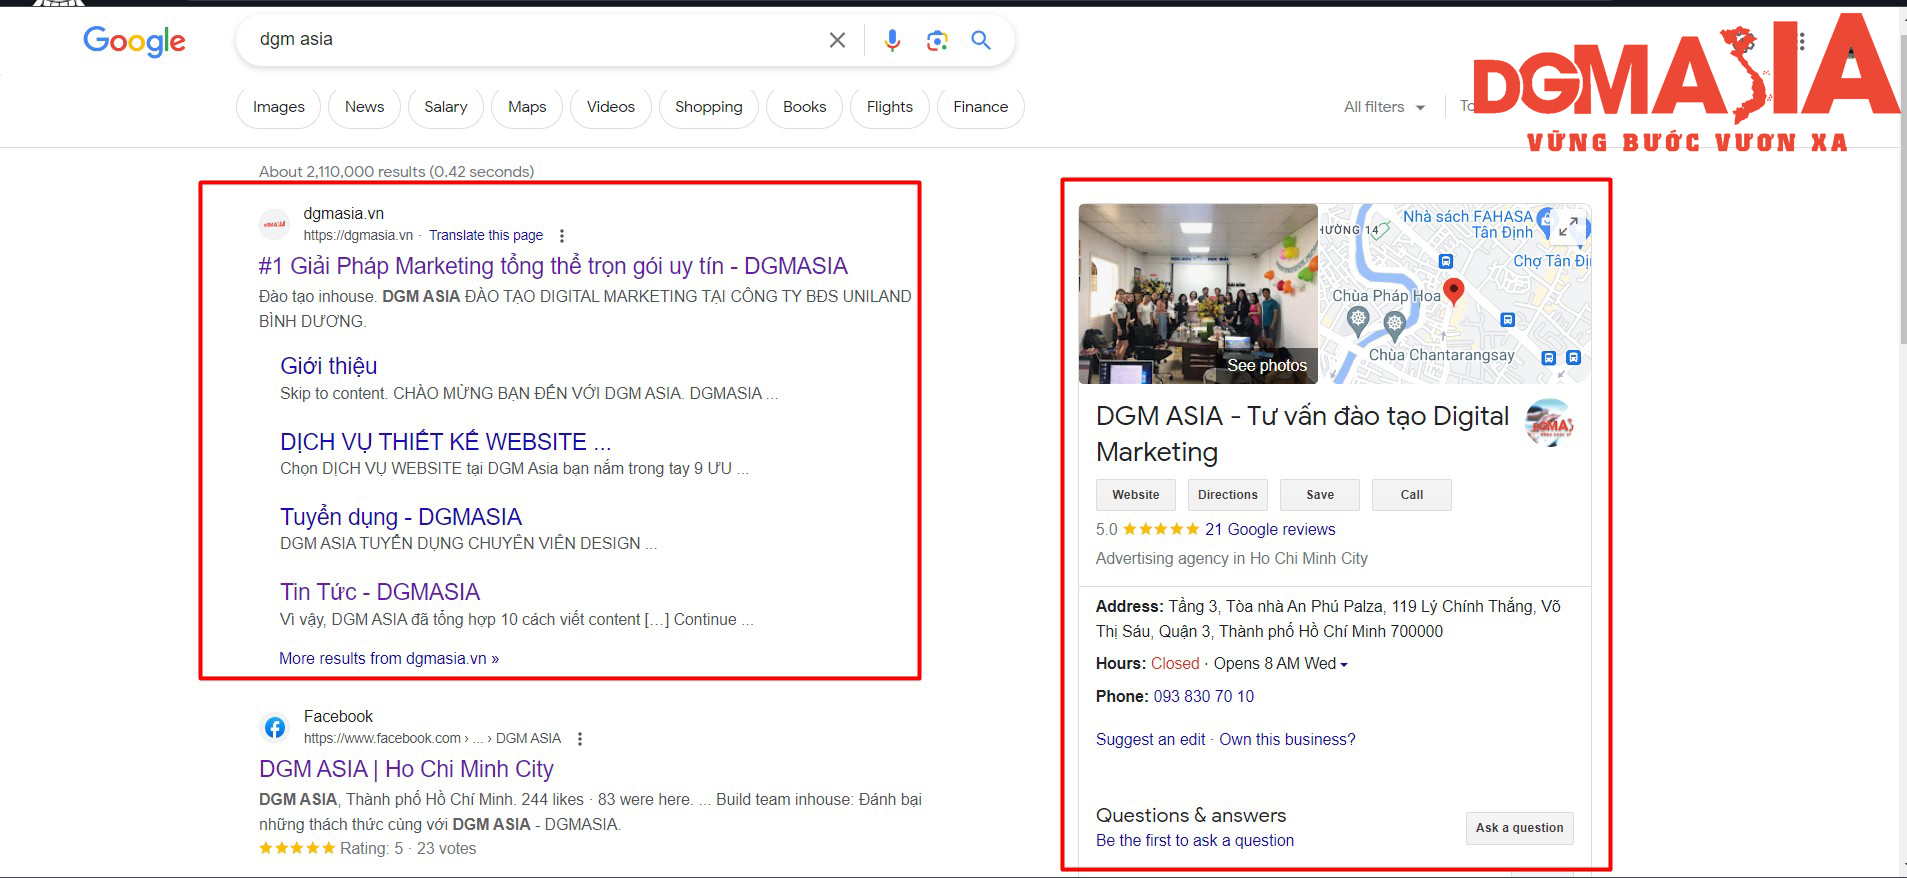Switch to the News tab
Screen dimensions: 1907x878
coord(364,107)
